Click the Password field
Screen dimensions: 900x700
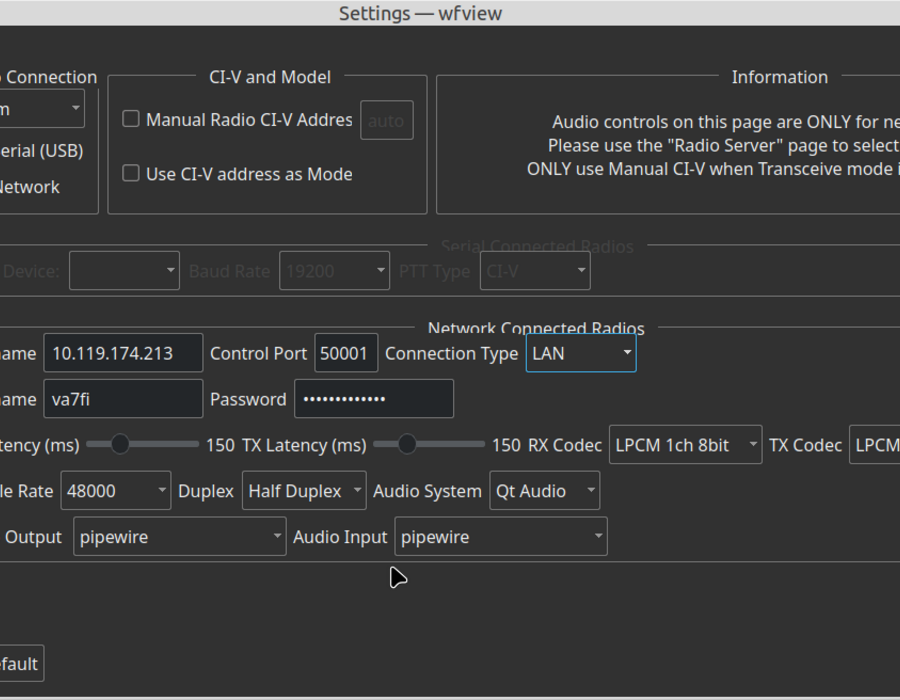(x=374, y=399)
